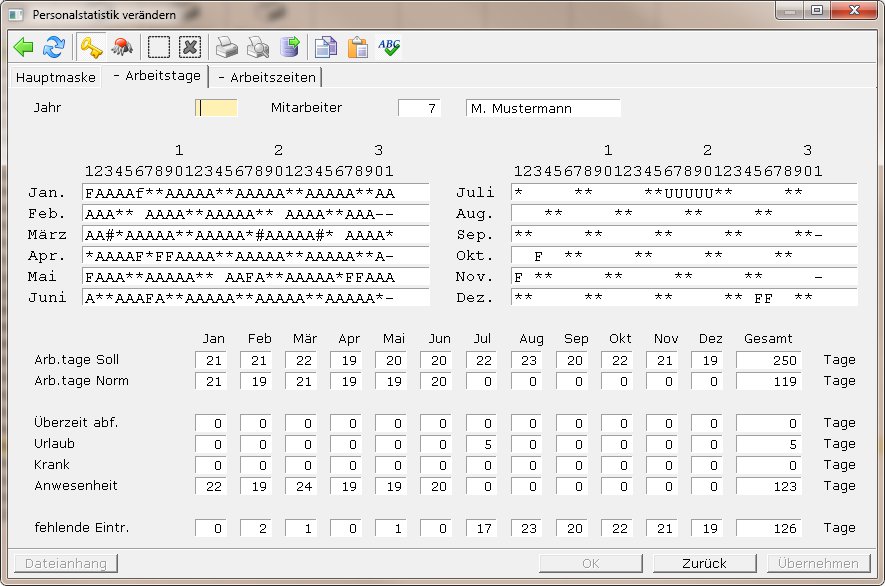Click the green back arrow icon
This screenshot has height=586, width=885.
(x=24, y=47)
